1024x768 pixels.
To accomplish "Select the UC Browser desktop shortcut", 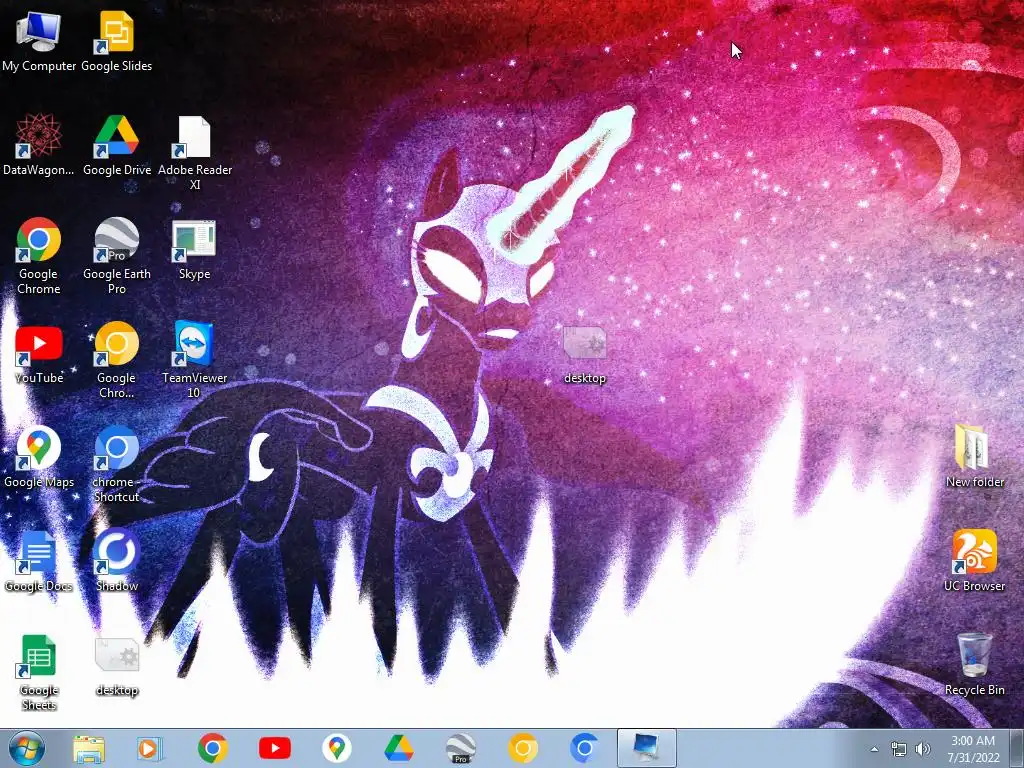I will pyautogui.click(x=974, y=562).
